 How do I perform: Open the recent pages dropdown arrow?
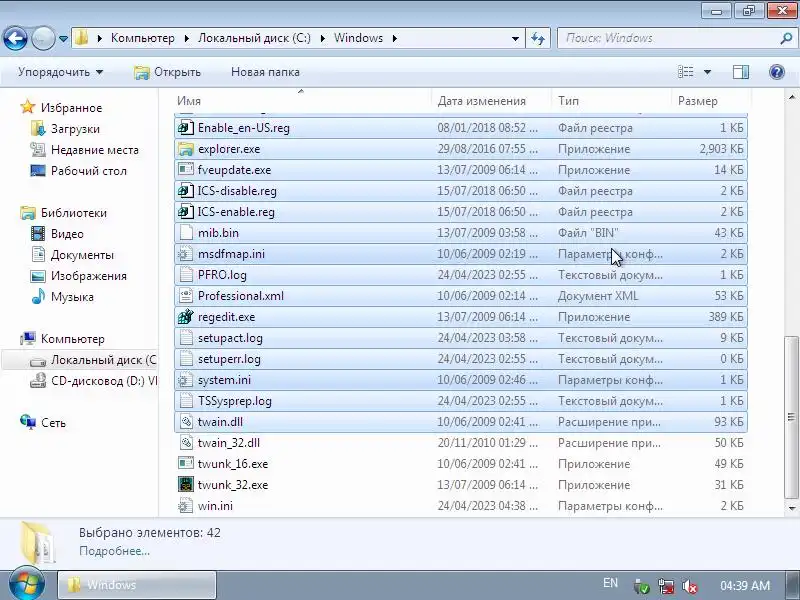(x=63, y=39)
